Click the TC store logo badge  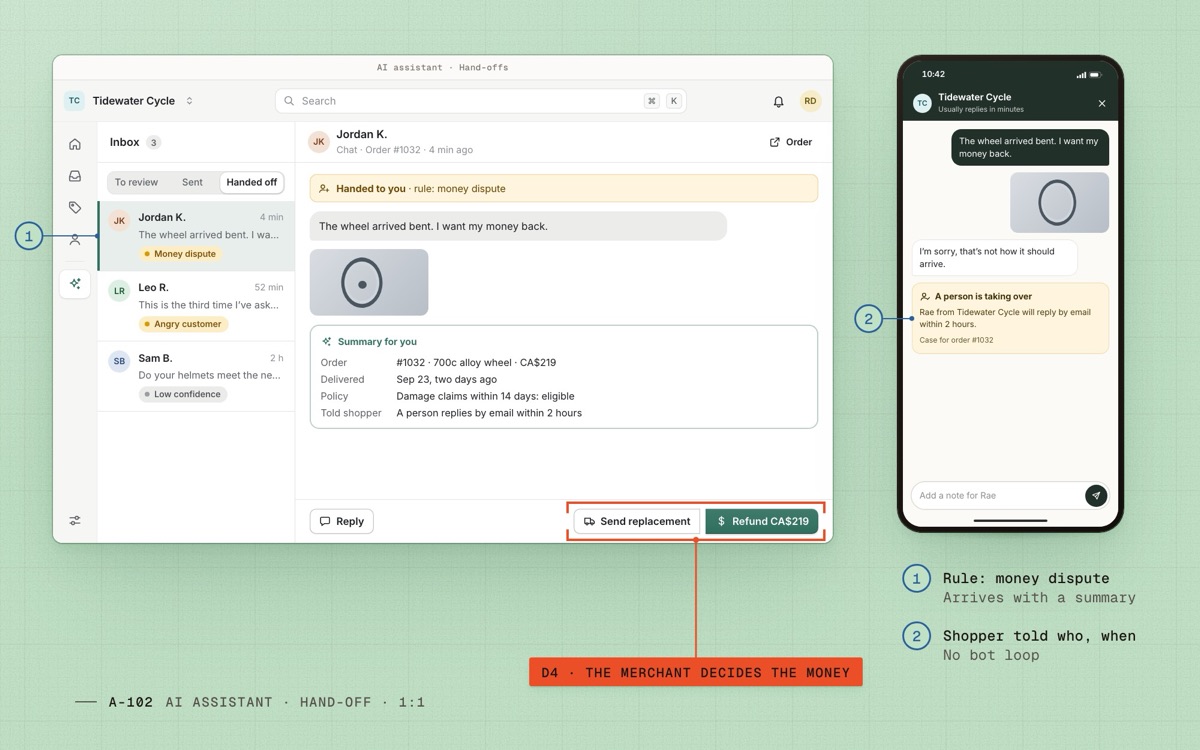point(74,101)
